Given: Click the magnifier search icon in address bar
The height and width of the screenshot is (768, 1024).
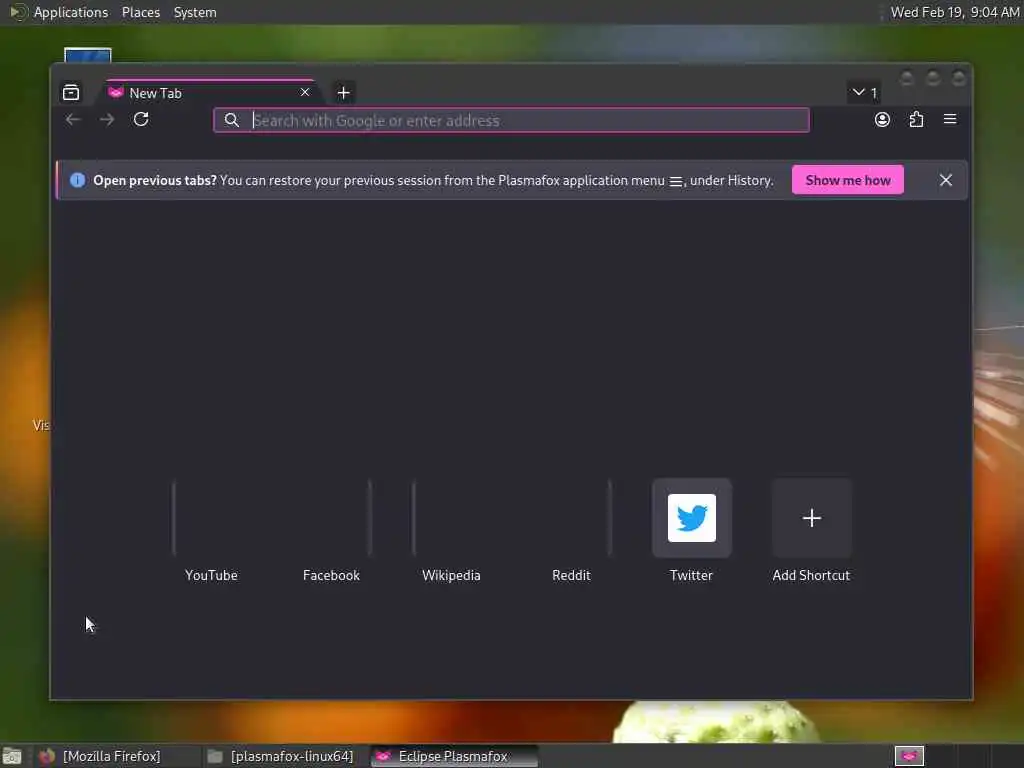Looking at the screenshot, I should coord(232,120).
